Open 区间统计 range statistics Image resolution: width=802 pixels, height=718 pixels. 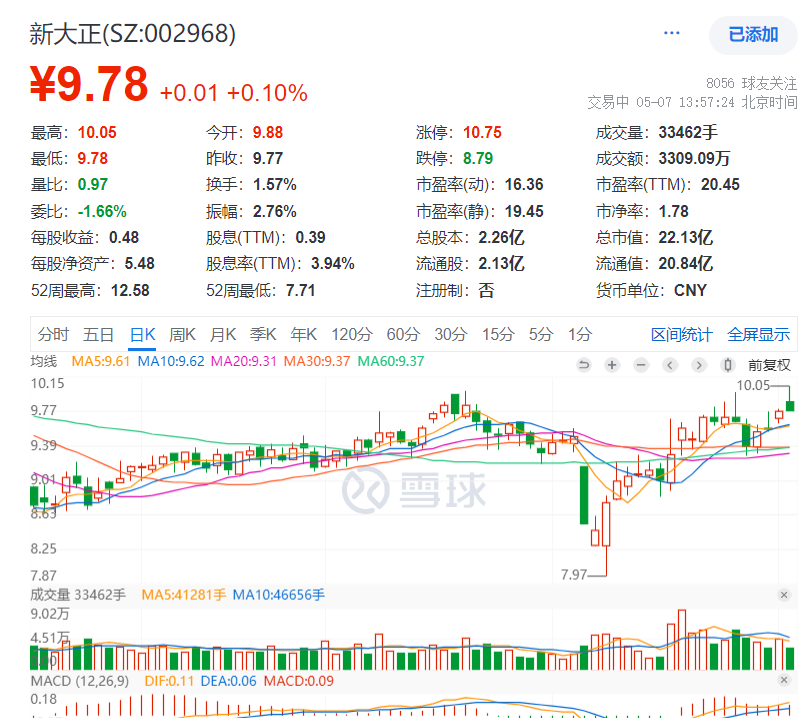[x=681, y=335]
